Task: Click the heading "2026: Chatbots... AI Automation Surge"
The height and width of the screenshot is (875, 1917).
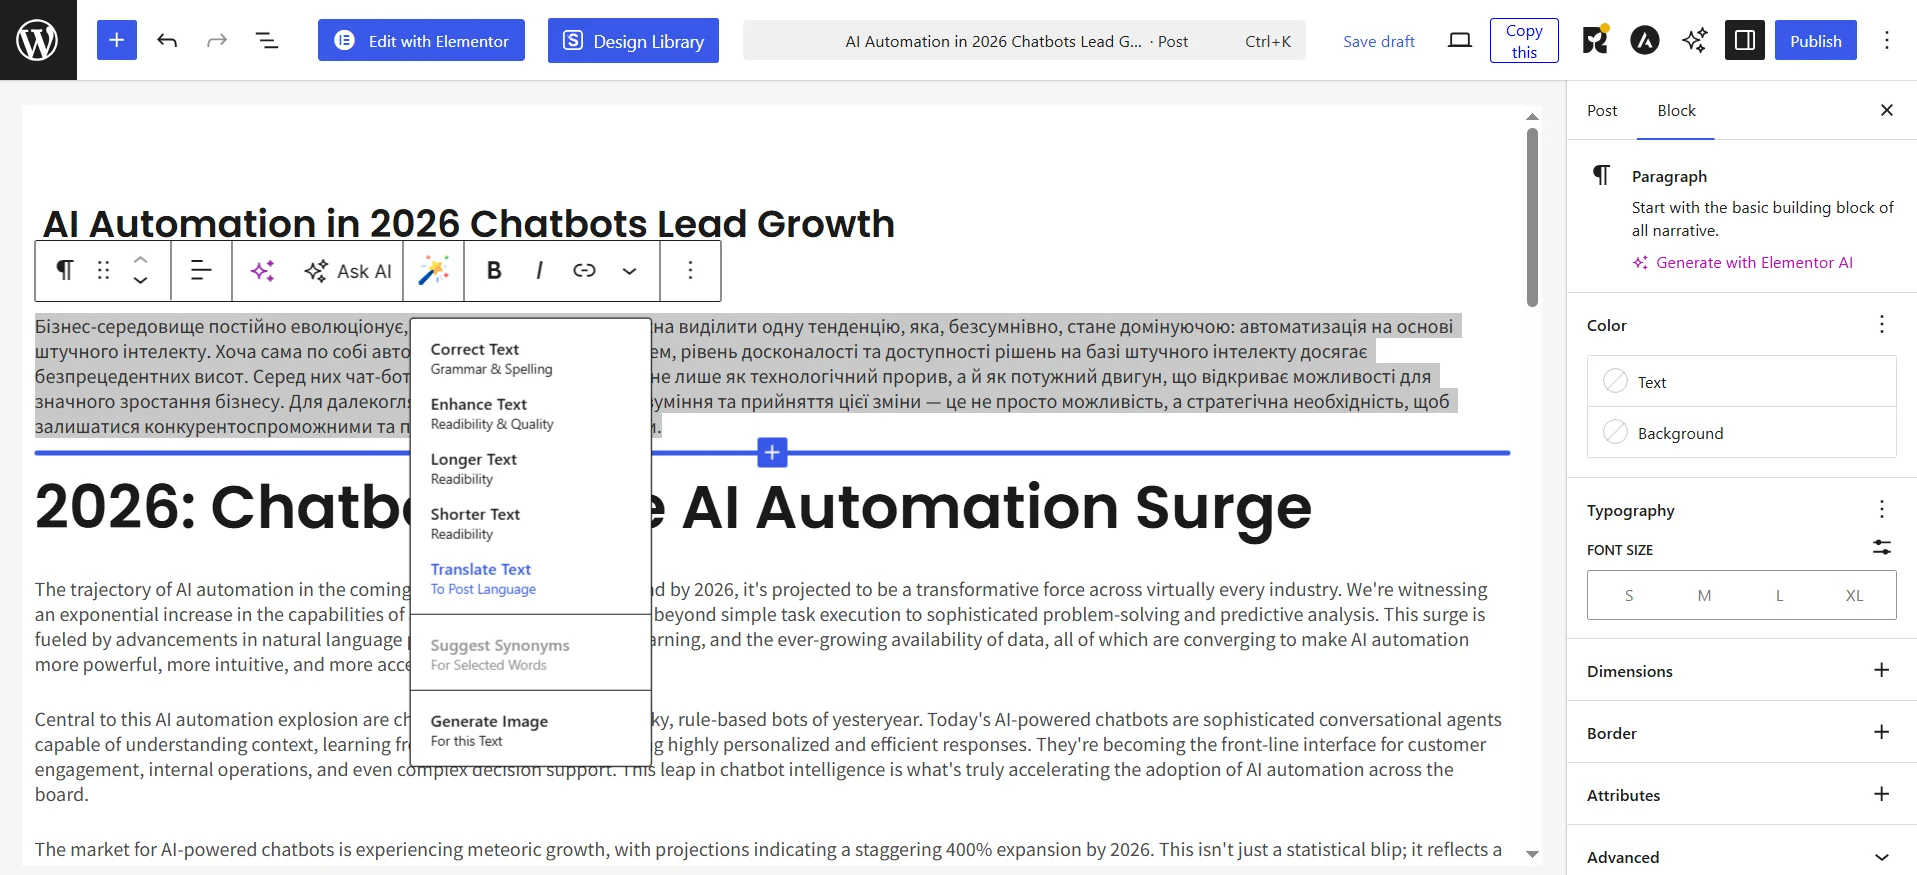Action: point(673,507)
